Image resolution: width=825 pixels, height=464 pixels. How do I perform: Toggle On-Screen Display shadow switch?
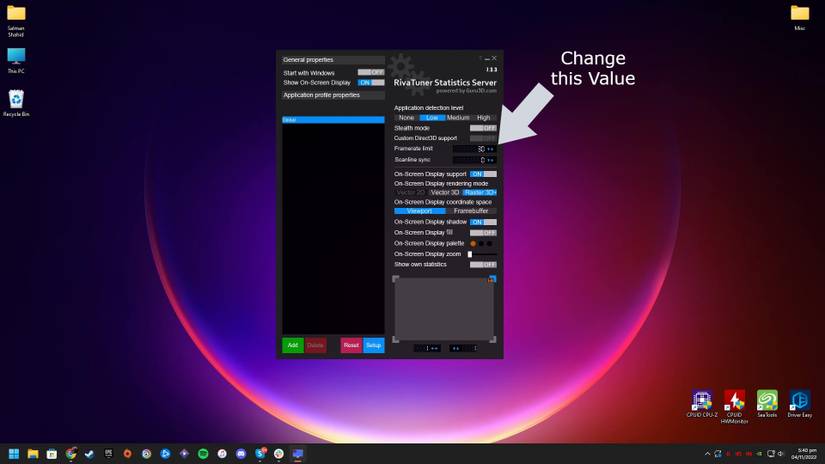pyautogui.click(x=483, y=222)
